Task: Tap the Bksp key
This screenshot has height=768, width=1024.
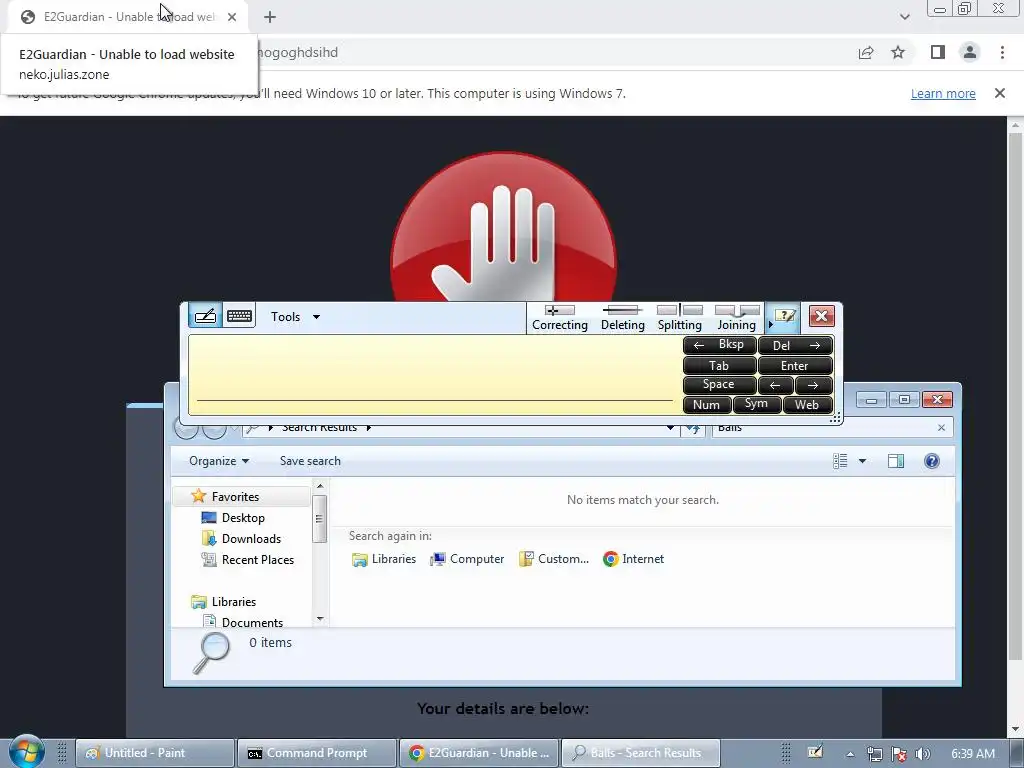Action: pyautogui.click(x=719, y=345)
